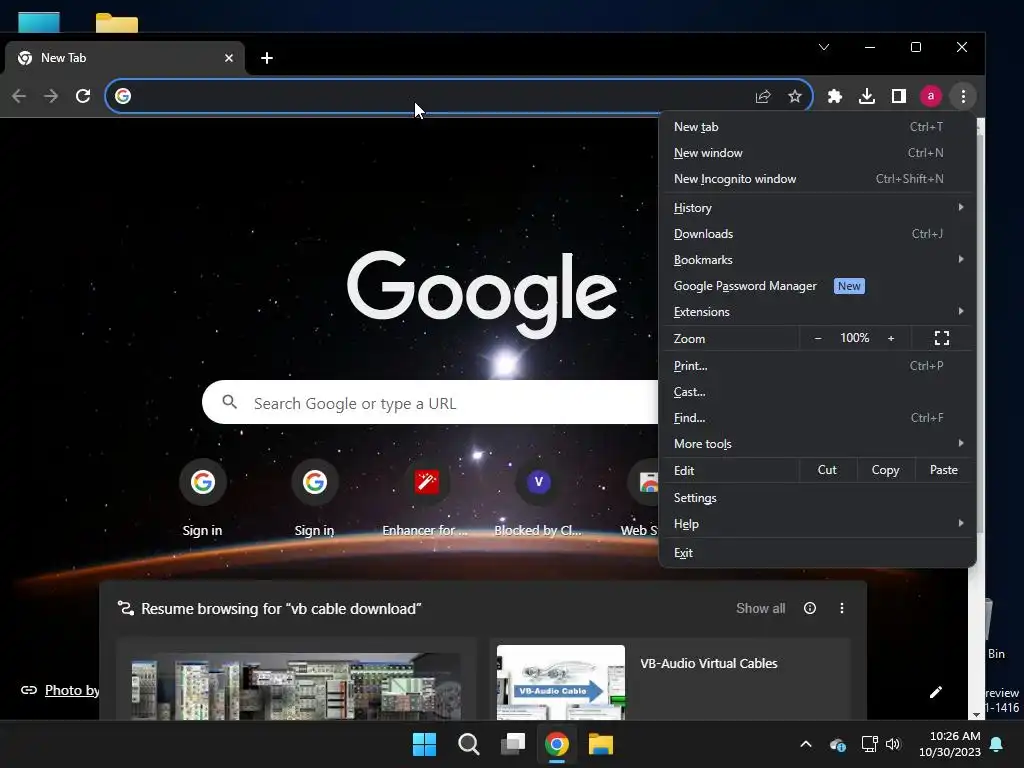Open Google Password Manager
The image size is (1024, 768).
point(818,286)
